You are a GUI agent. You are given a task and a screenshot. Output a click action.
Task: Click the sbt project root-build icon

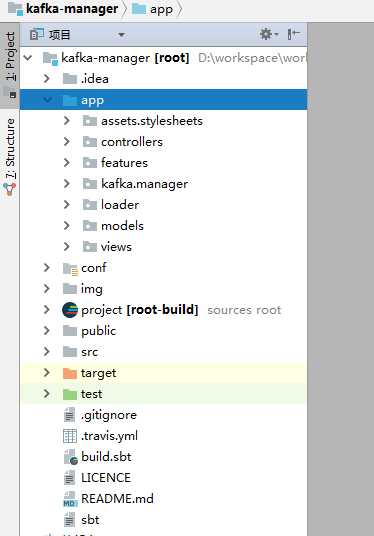[x=70, y=310]
